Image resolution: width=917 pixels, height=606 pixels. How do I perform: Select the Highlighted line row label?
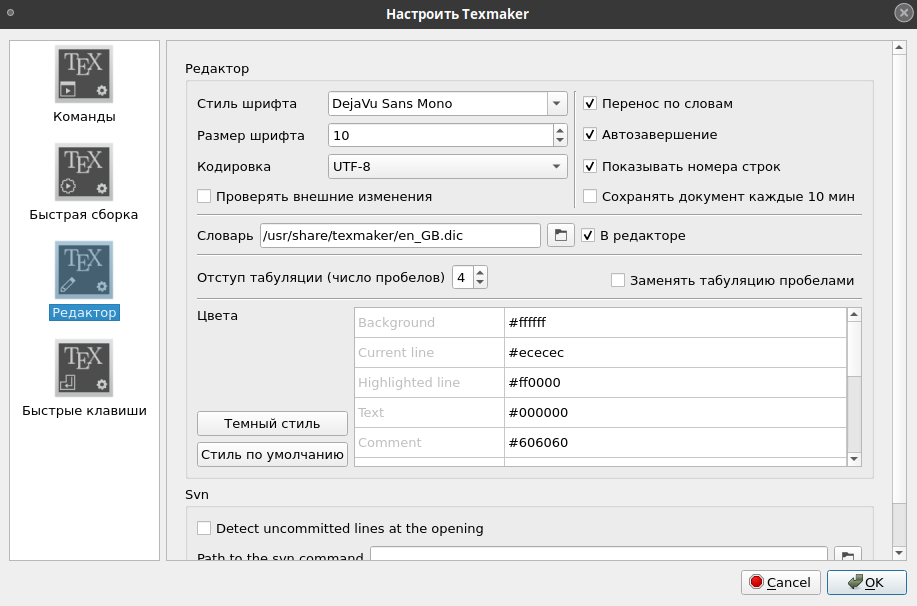tap(429, 383)
